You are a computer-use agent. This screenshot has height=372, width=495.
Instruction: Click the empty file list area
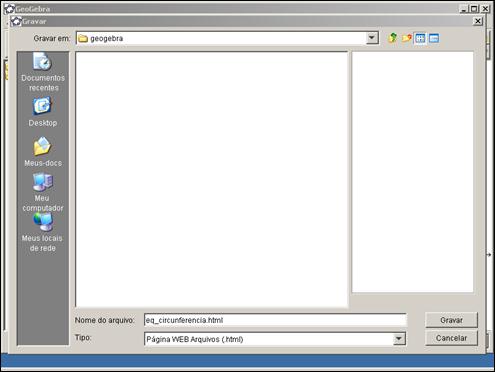click(212, 179)
